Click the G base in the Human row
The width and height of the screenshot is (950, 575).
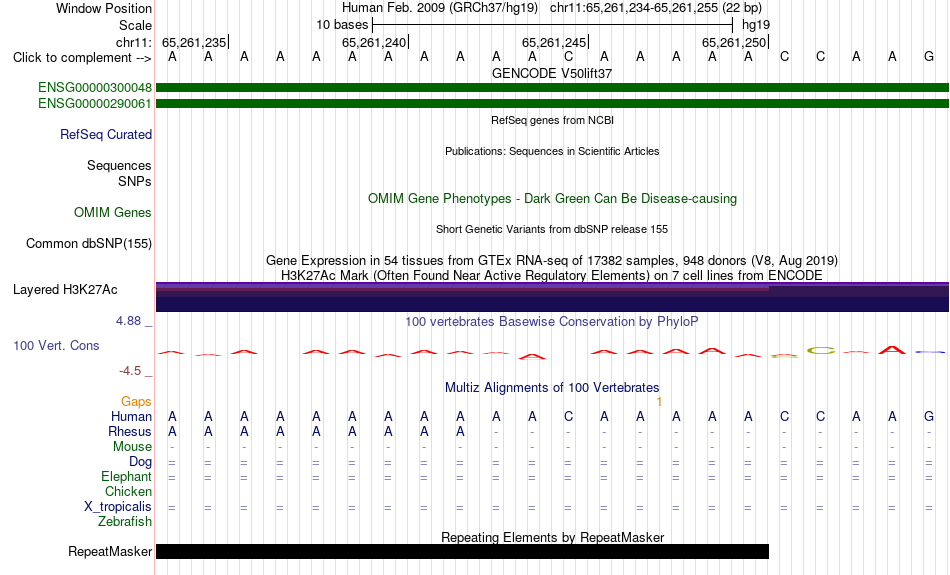pyautogui.click(x=929, y=417)
